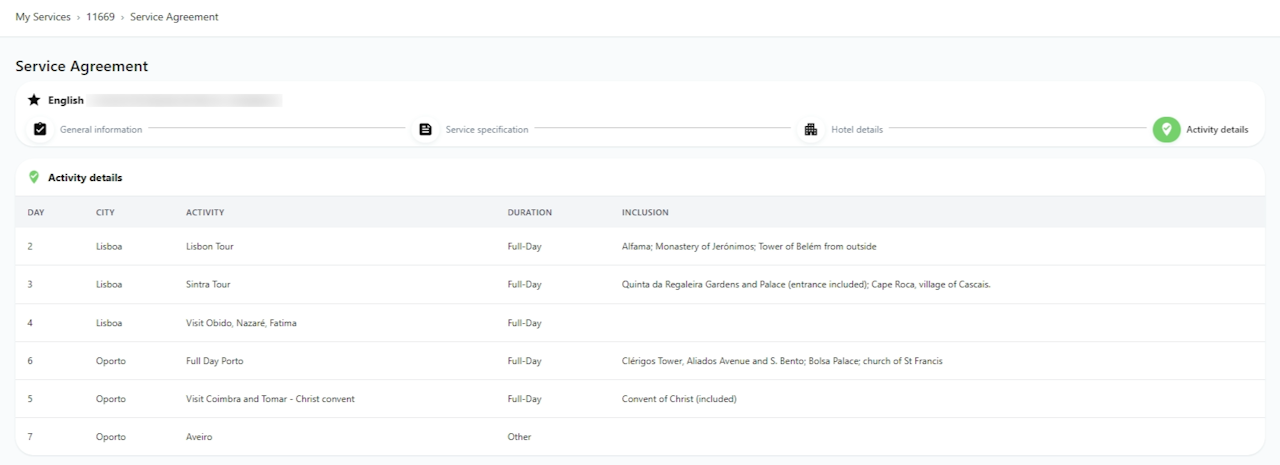
Task: Switch to Service specification step
Action: coord(487,129)
